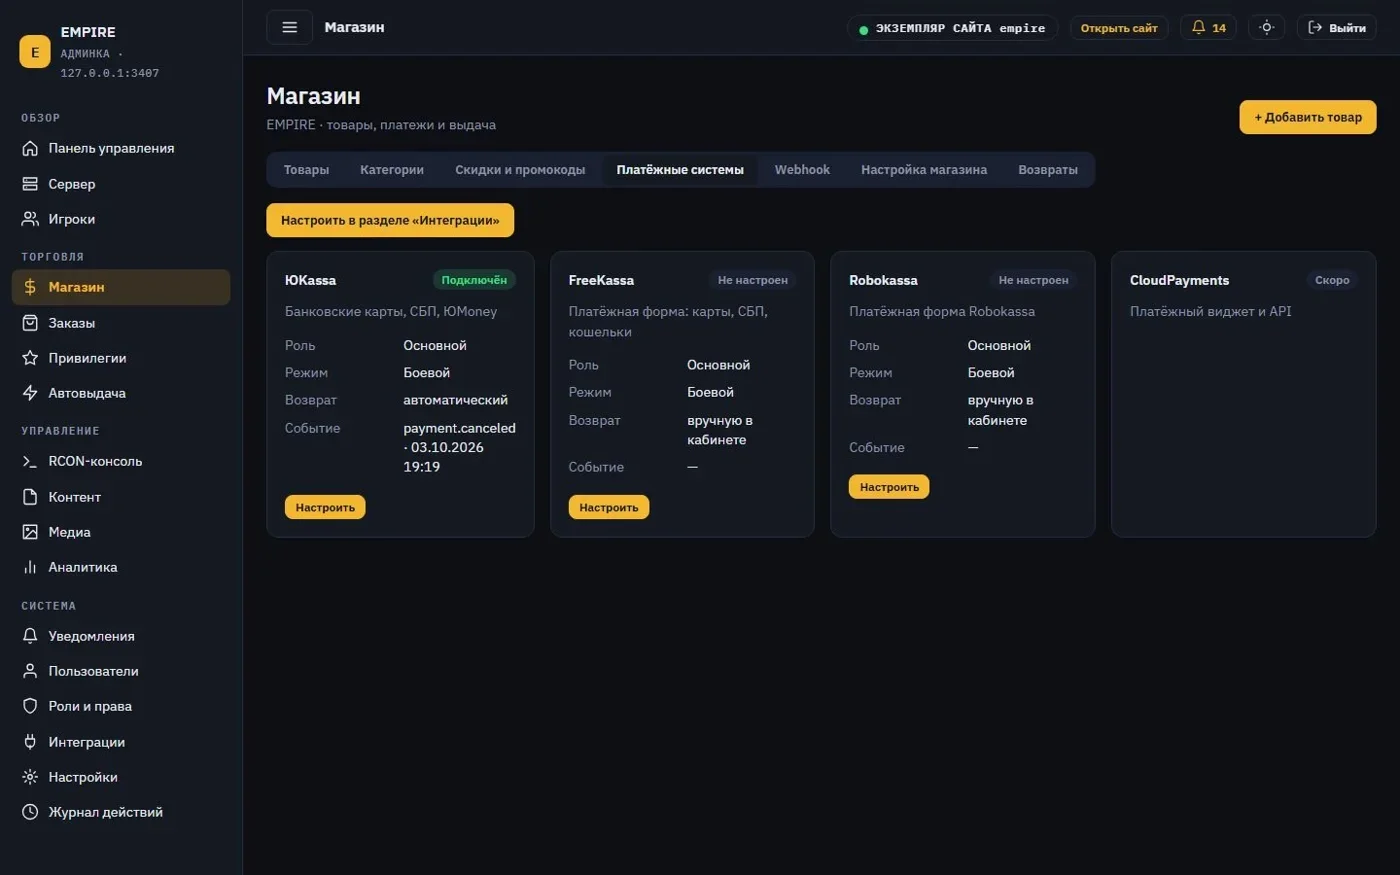The width and height of the screenshot is (1400, 875).
Task: Click the Привилегии star icon
Action: (x=30, y=358)
